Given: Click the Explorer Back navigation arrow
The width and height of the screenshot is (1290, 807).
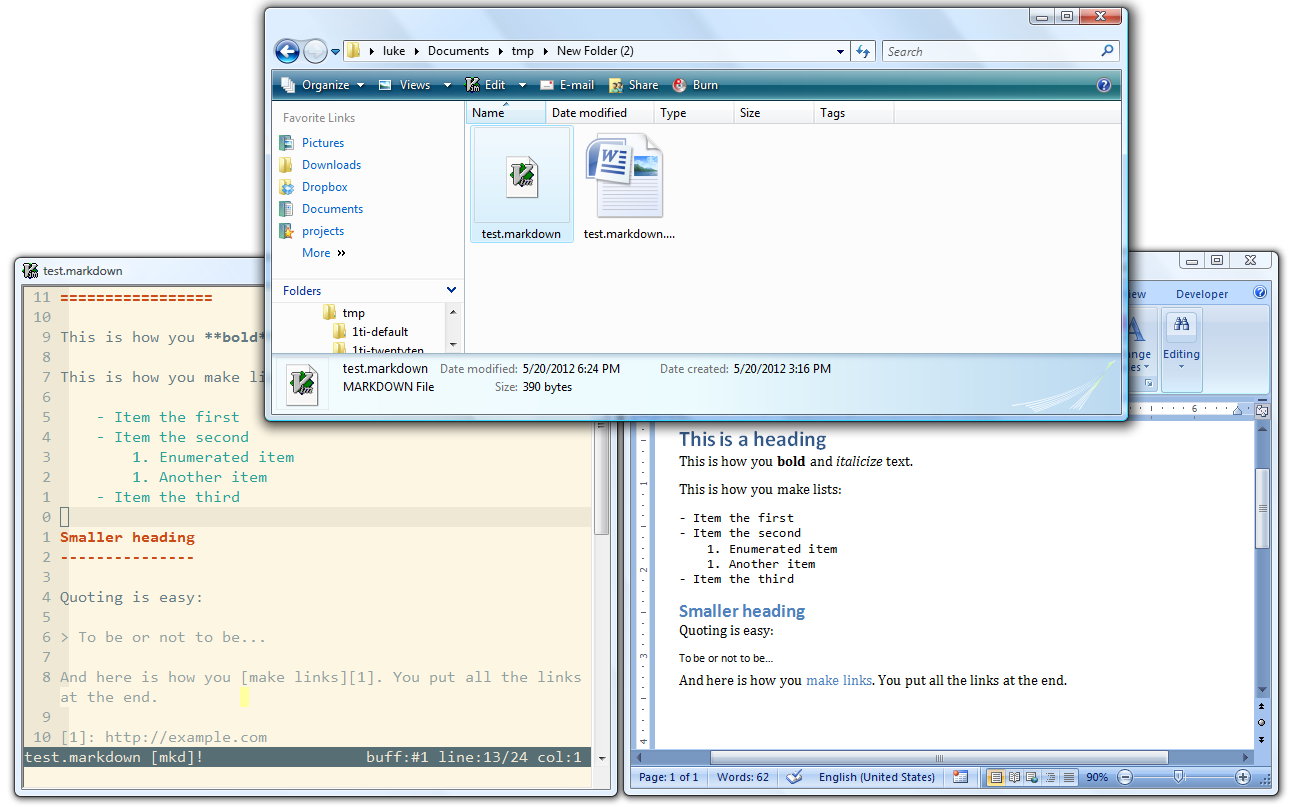Looking at the screenshot, I should coord(287,51).
